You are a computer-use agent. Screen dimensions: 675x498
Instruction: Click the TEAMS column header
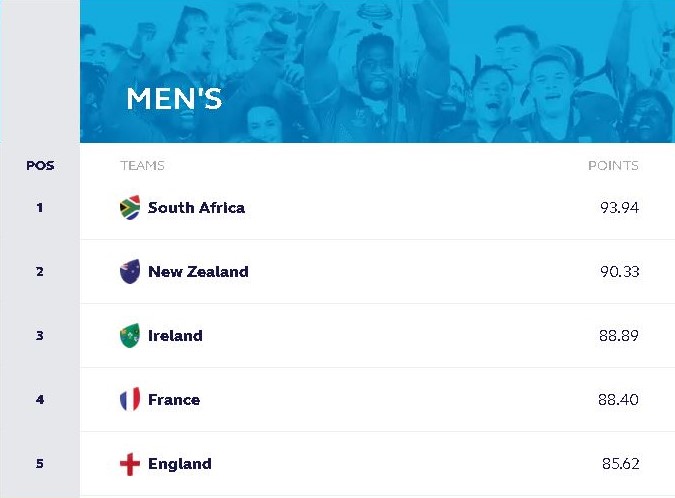point(142,165)
